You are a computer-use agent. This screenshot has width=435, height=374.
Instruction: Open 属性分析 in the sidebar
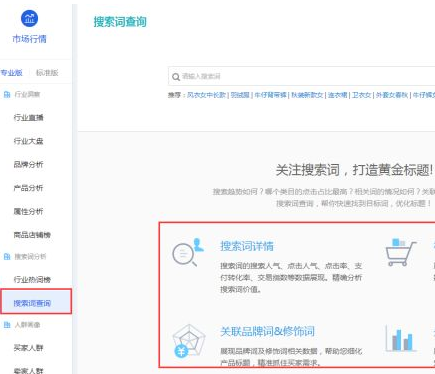(x=28, y=211)
